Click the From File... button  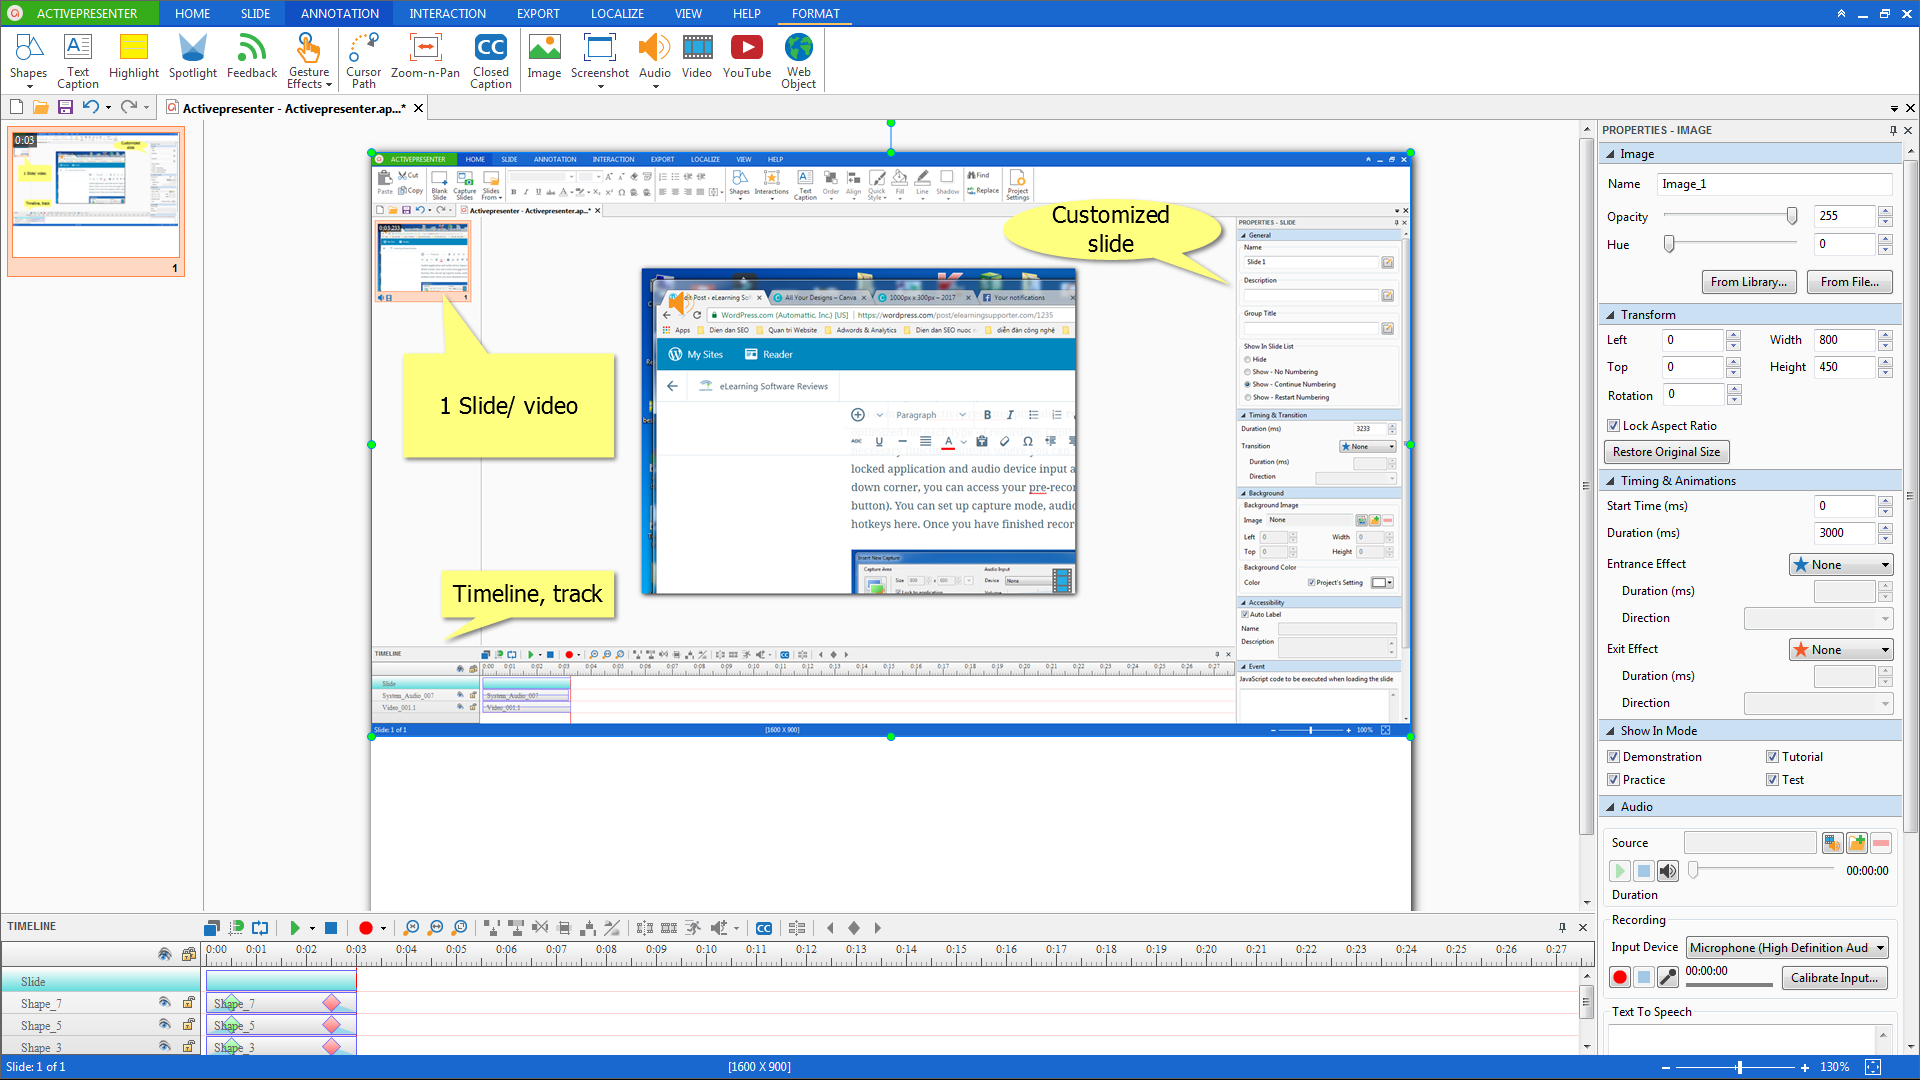(1849, 282)
